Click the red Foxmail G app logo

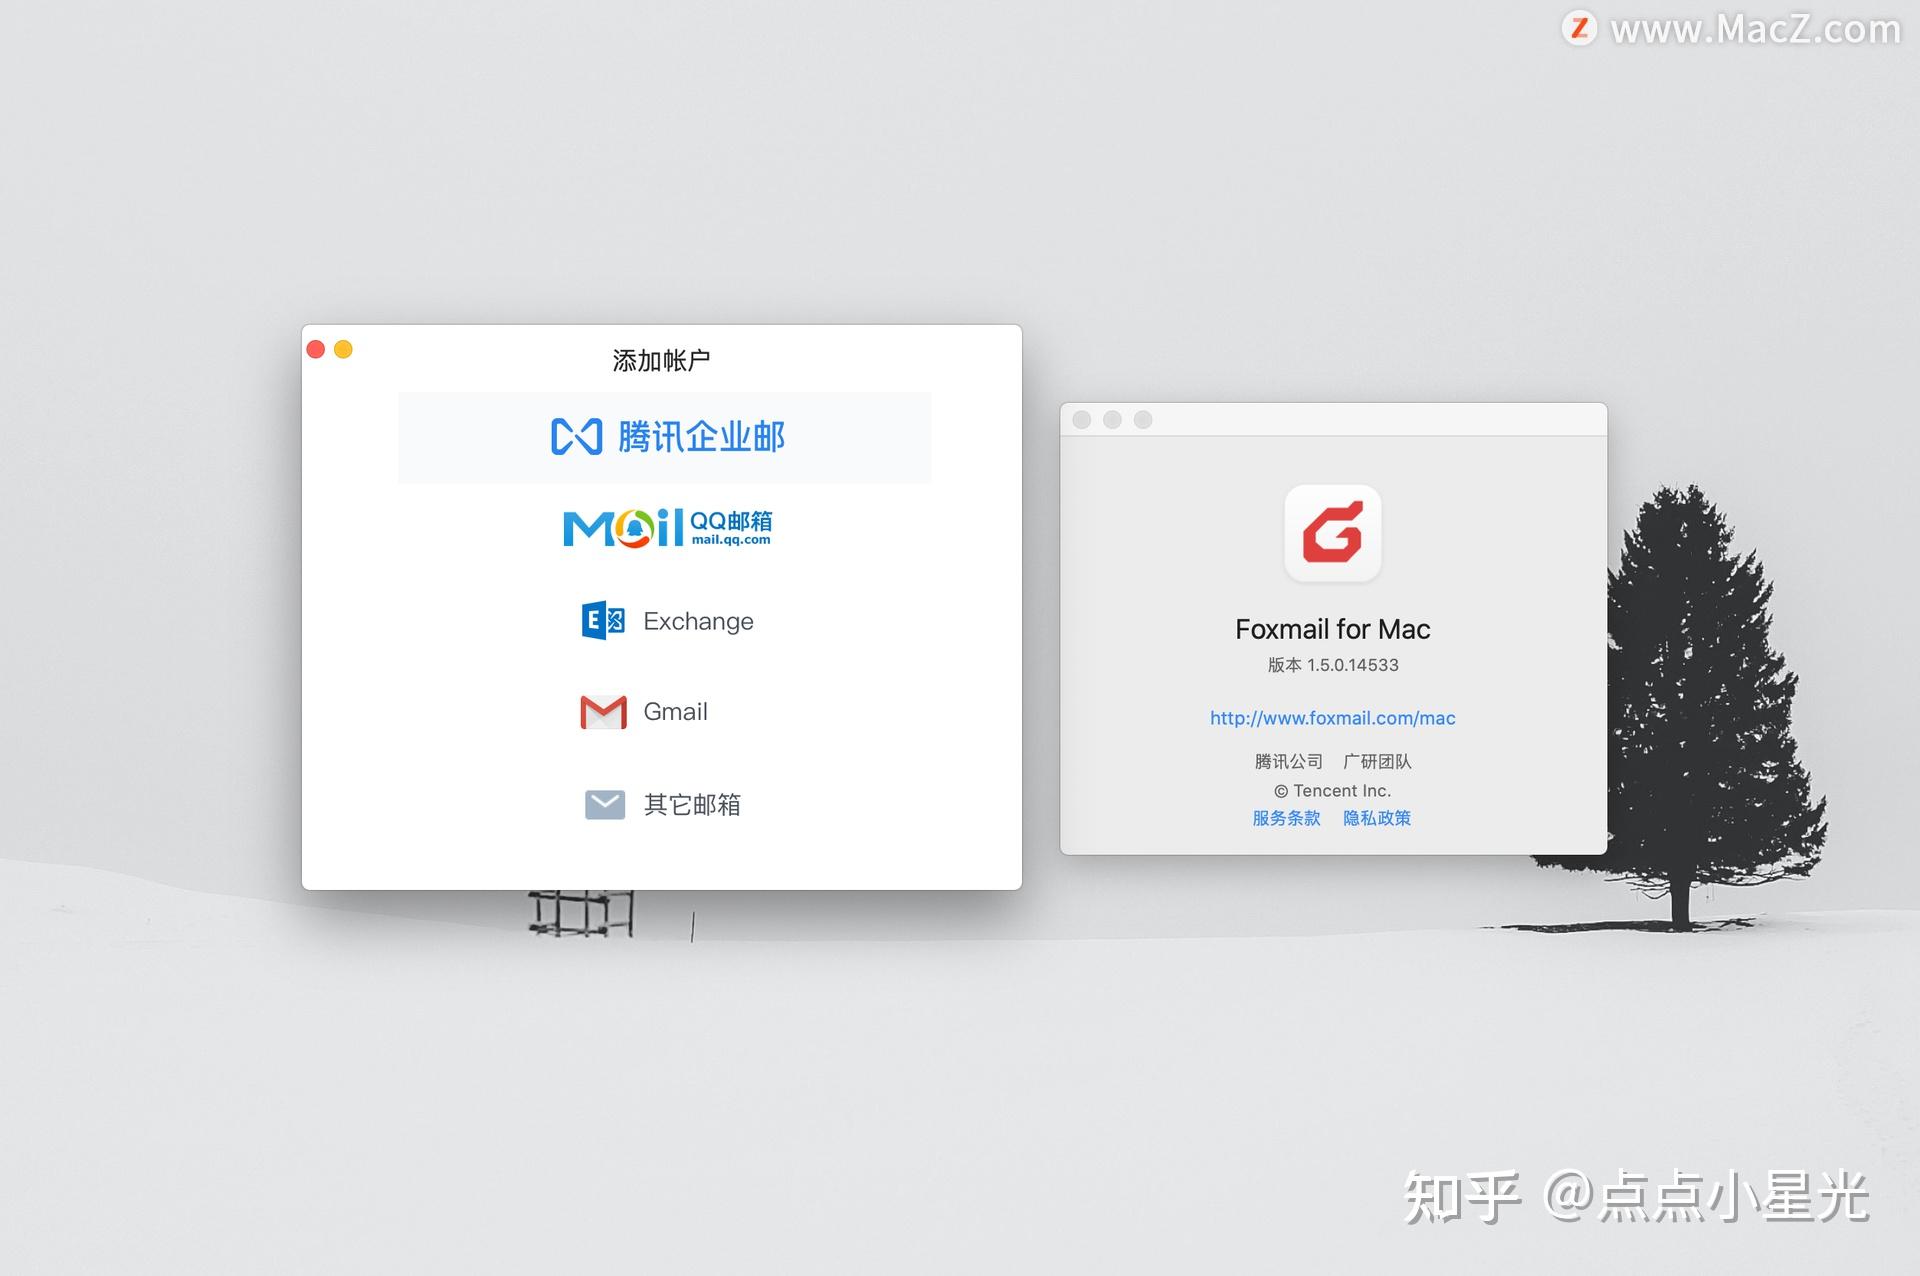pyautogui.click(x=1332, y=534)
